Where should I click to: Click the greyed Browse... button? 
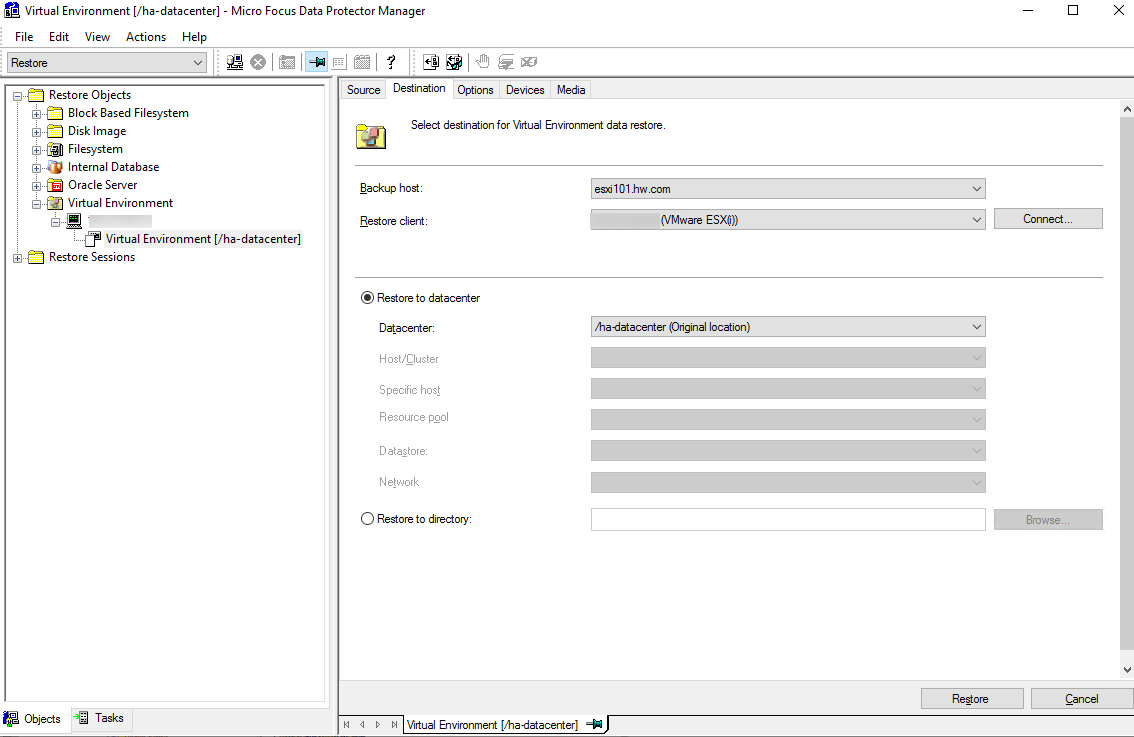click(1047, 519)
